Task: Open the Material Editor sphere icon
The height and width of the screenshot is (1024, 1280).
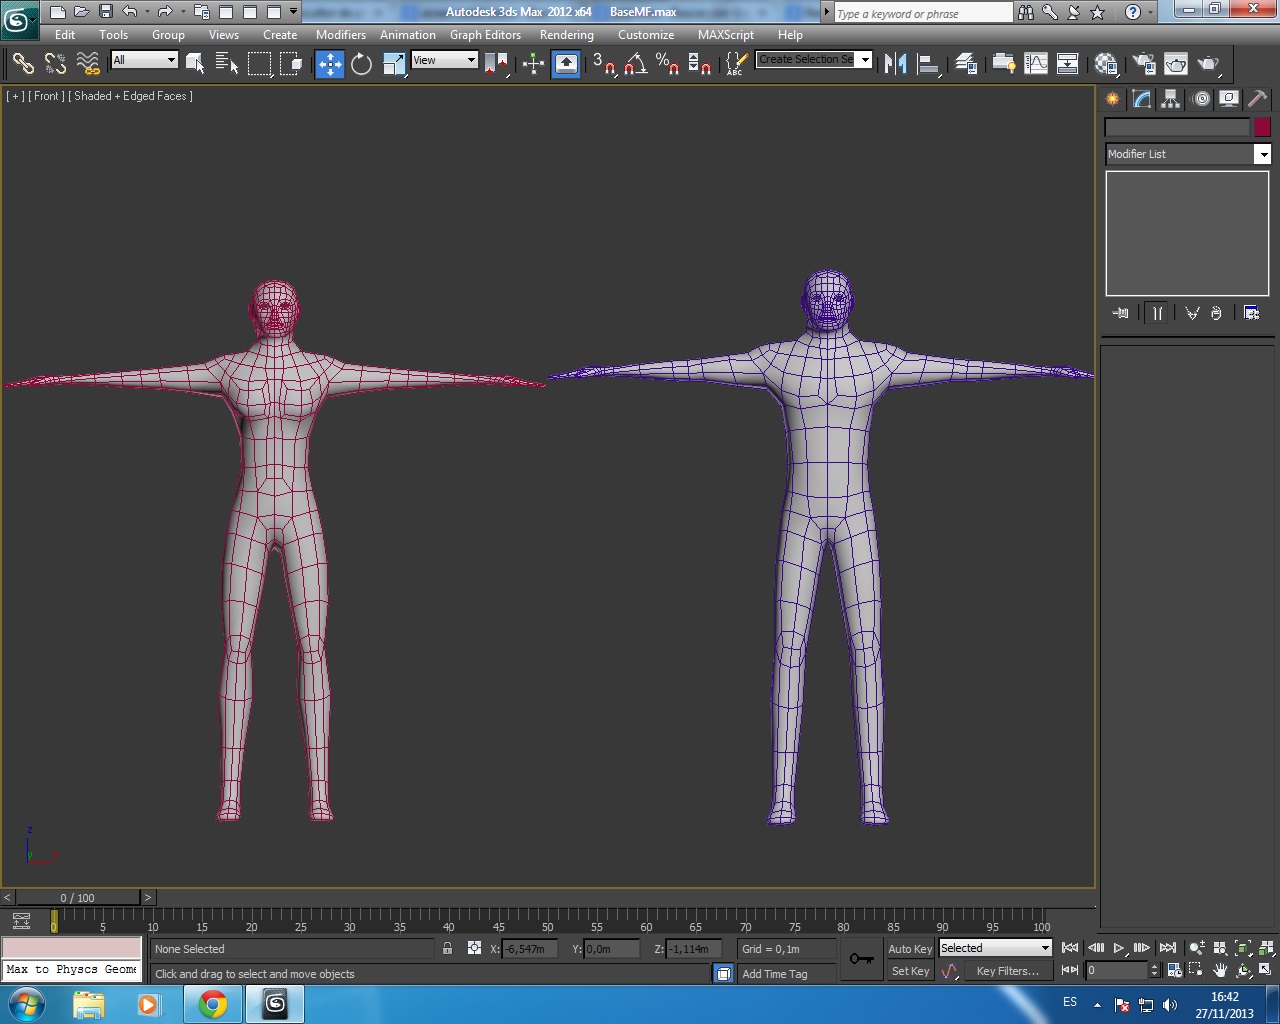Action: point(1106,64)
